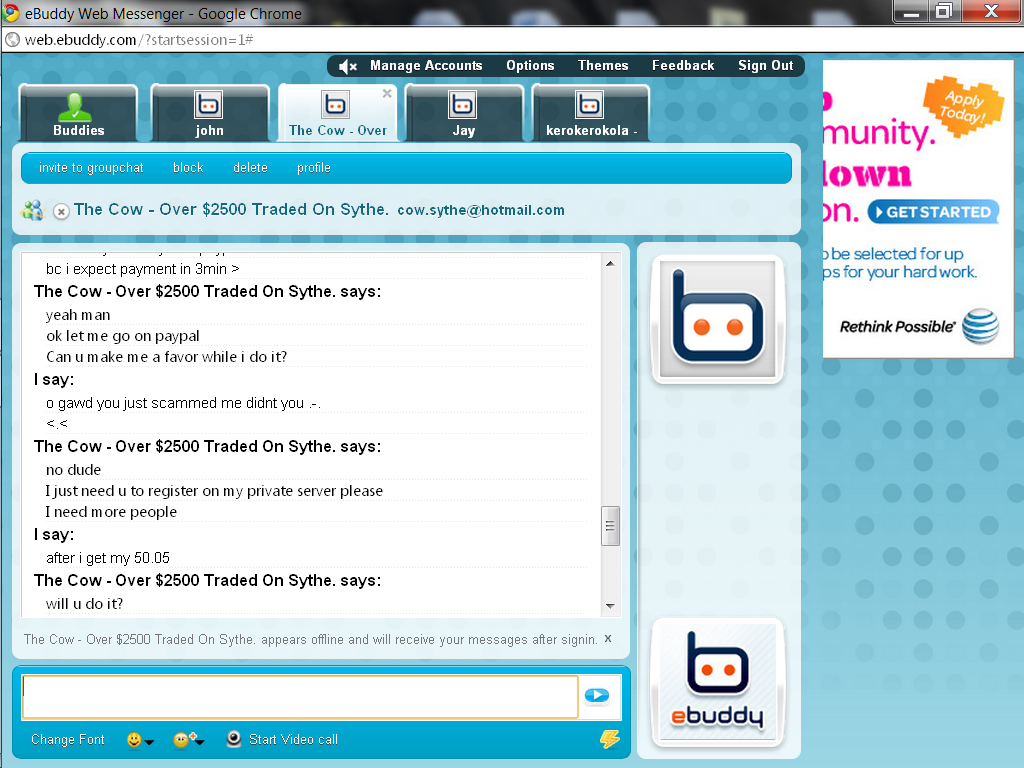This screenshot has width=1024, height=768.
Task: Click 'register on my private server' message
Action: (214, 490)
